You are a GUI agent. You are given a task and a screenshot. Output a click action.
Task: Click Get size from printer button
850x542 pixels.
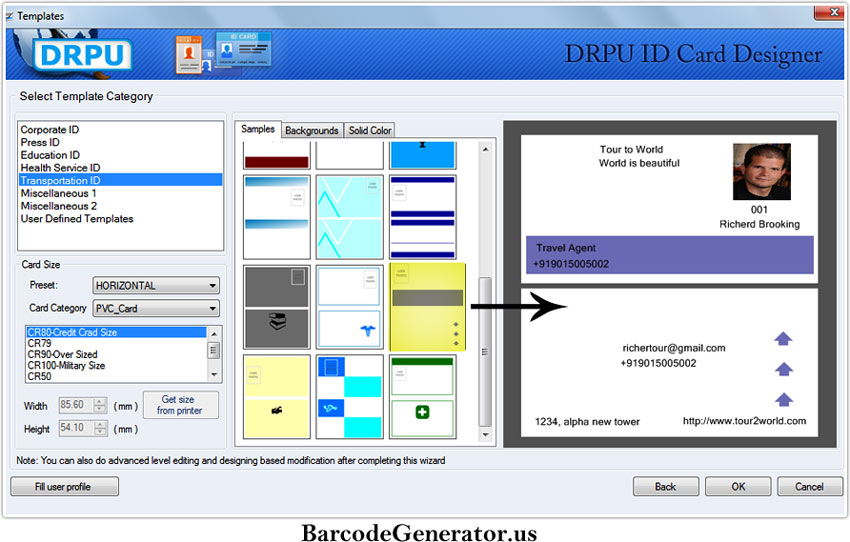pyautogui.click(x=181, y=405)
